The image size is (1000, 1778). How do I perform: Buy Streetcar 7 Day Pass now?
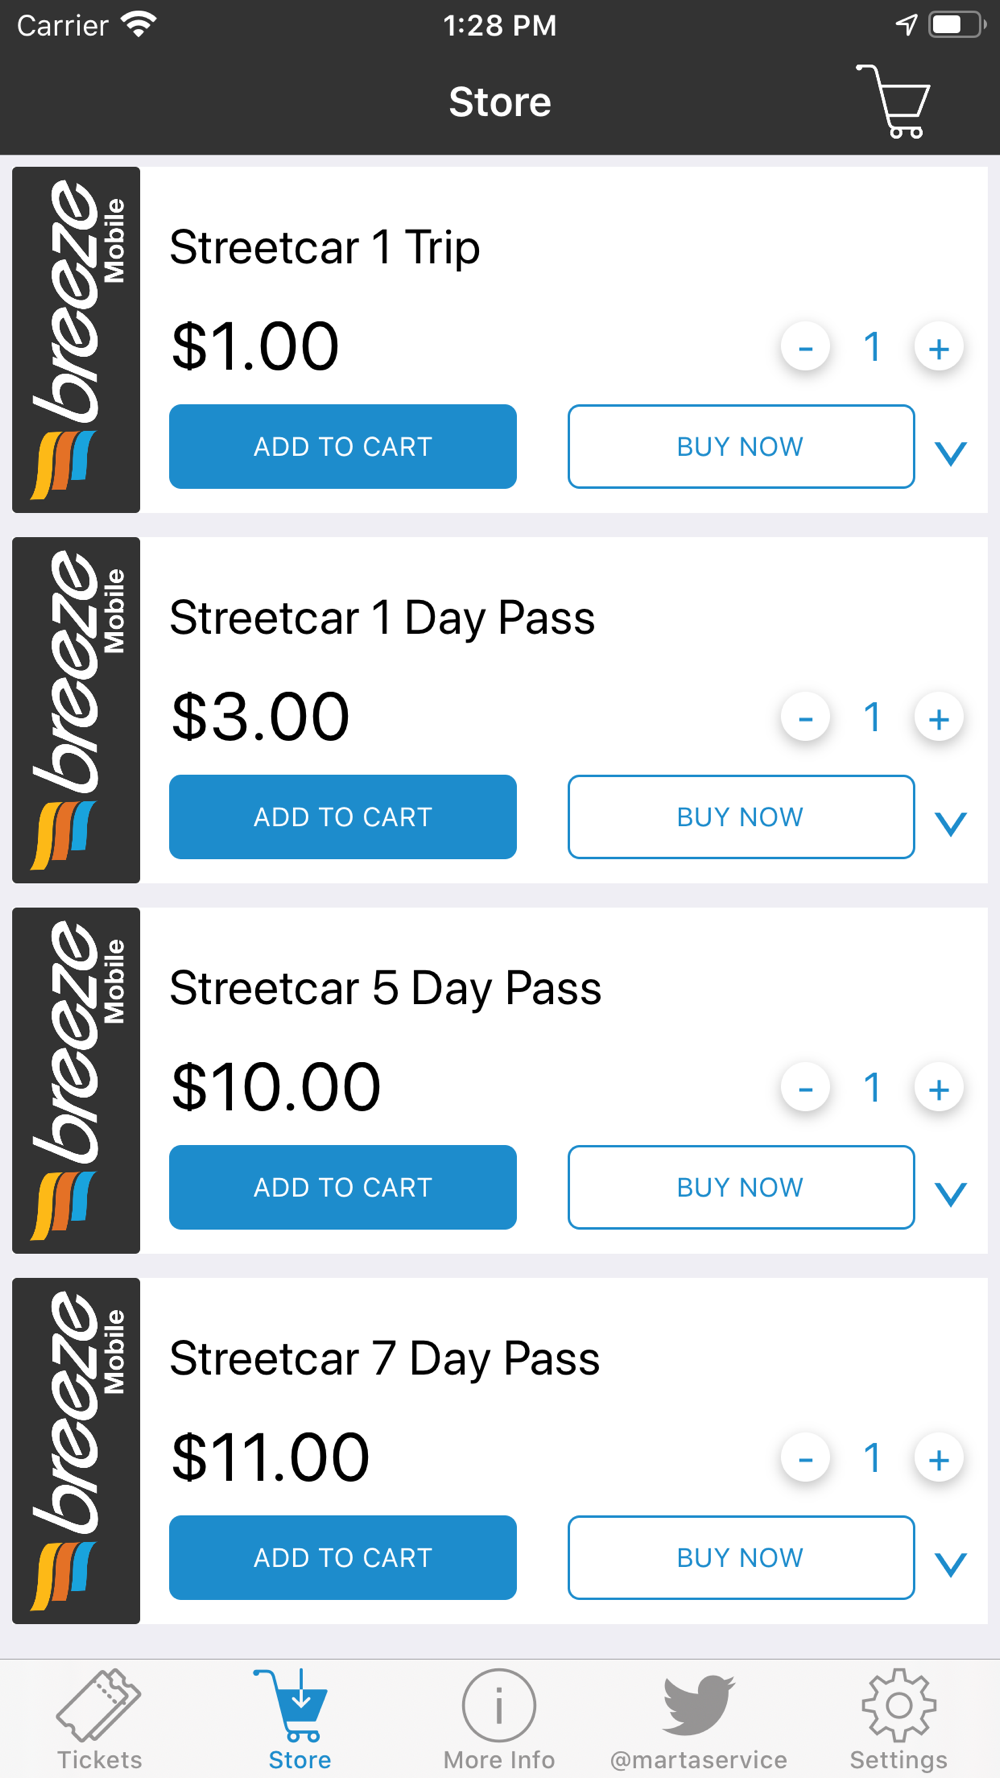tap(741, 1557)
